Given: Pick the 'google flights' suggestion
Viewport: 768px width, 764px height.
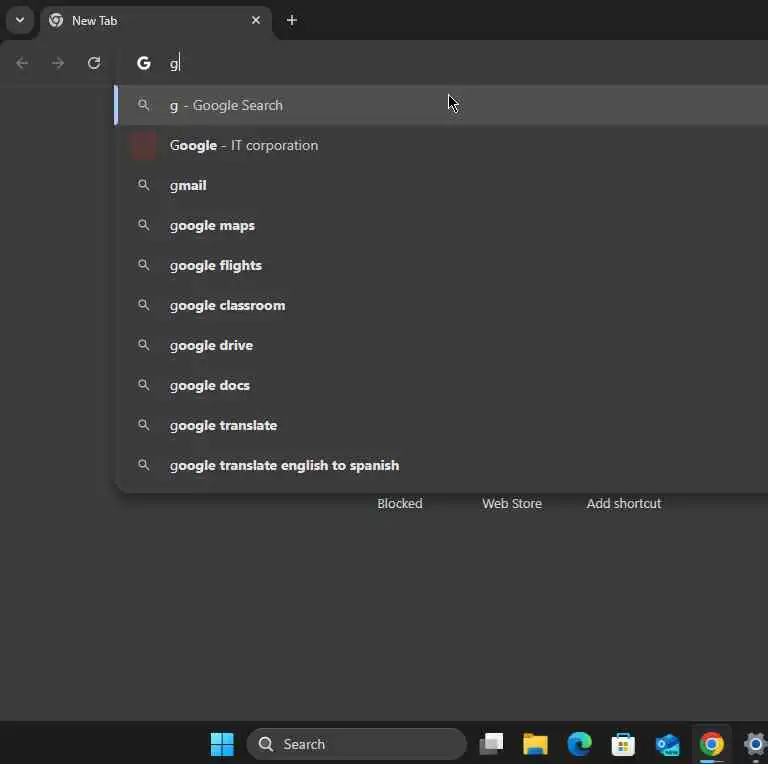Looking at the screenshot, I should (441, 265).
